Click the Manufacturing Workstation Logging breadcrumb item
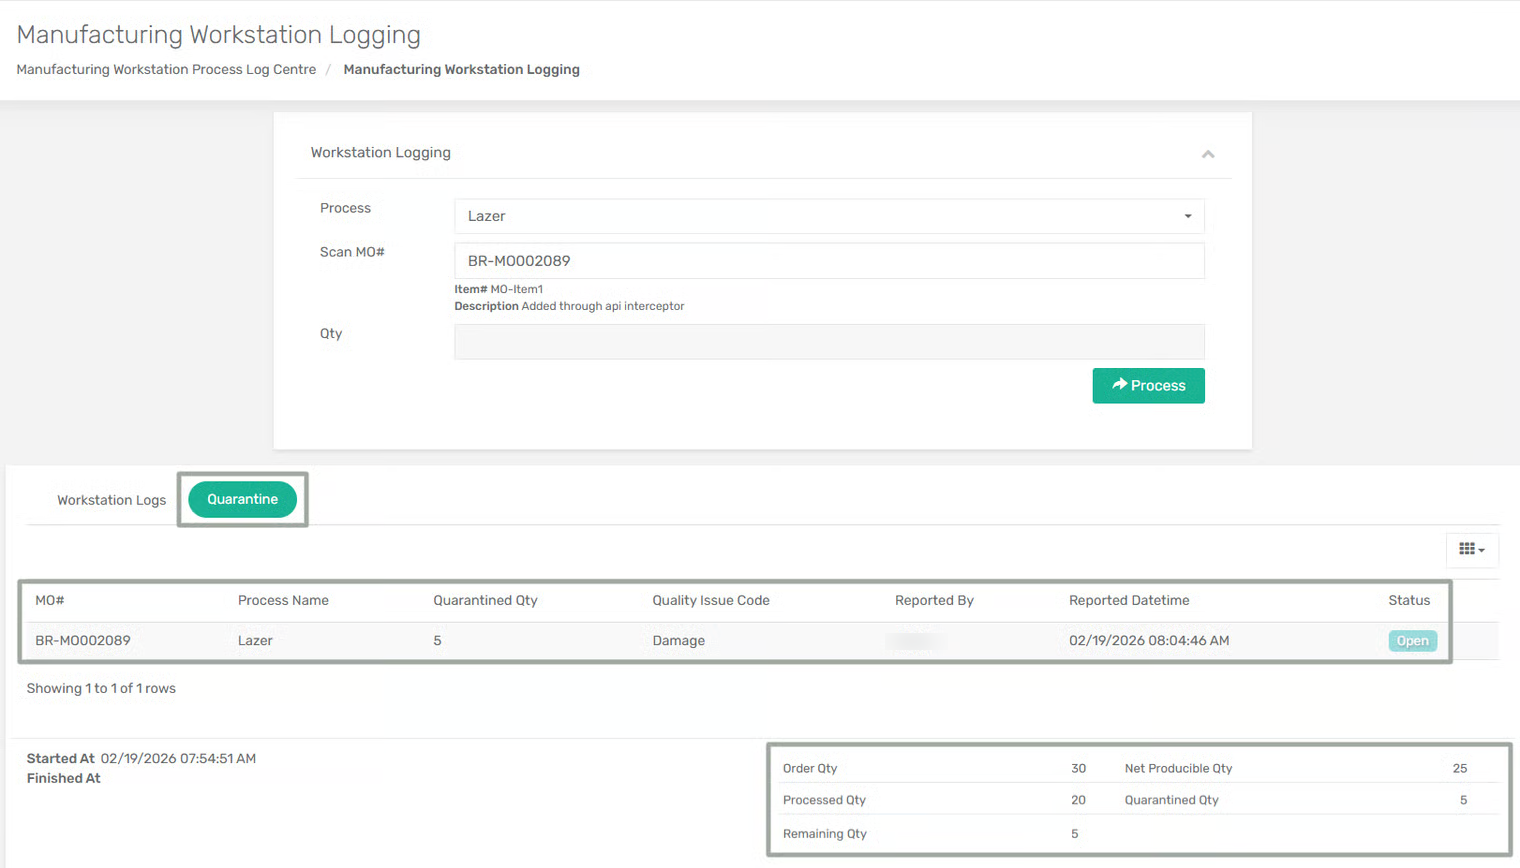 coord(461,69)
